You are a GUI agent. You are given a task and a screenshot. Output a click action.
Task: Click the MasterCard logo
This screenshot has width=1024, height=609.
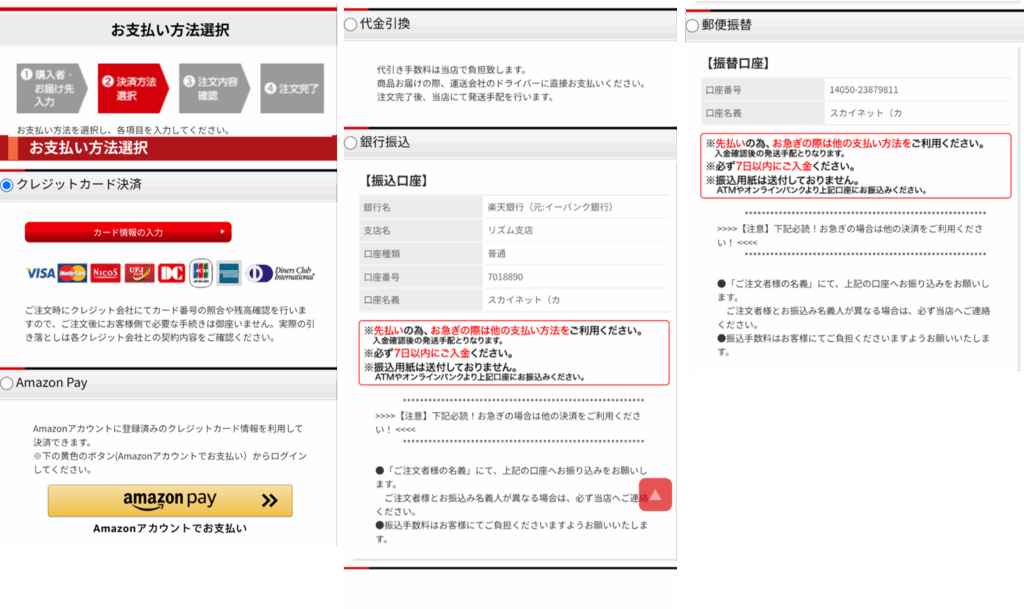[x=72, y=273]
